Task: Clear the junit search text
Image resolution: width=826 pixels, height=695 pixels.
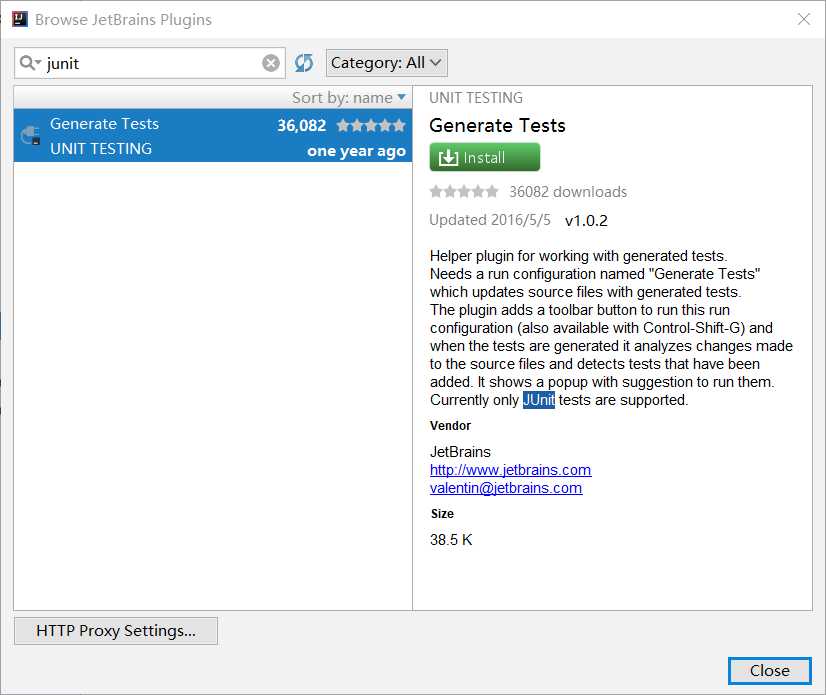Action: (x=271, y=63)
